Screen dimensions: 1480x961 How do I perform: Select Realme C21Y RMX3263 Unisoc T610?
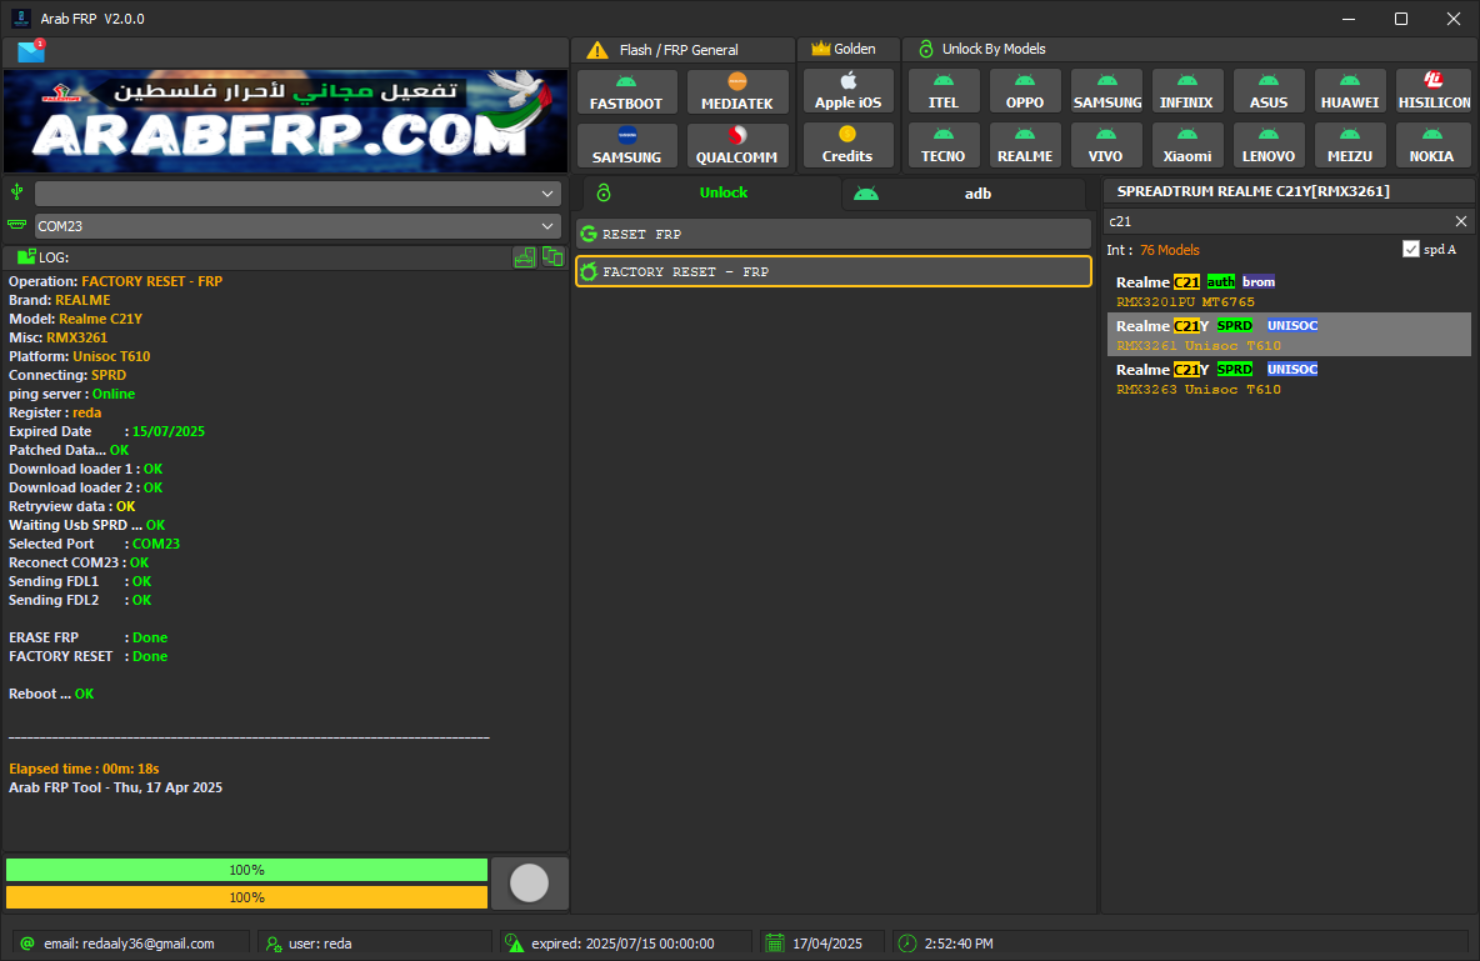click(1288, 379)
